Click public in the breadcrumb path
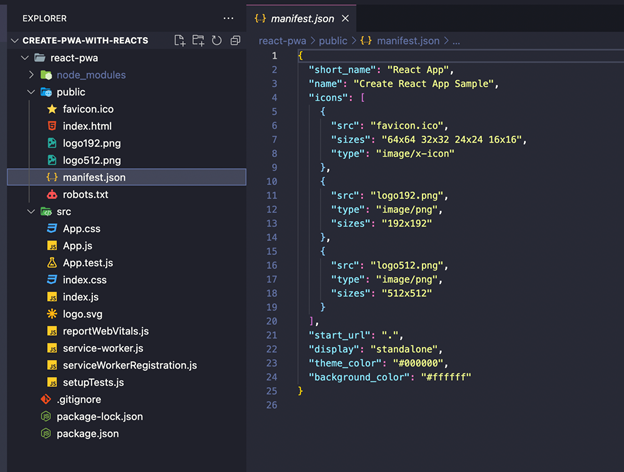Image resolution: width=624 pixels, height=472 pixels. [333, 41]
